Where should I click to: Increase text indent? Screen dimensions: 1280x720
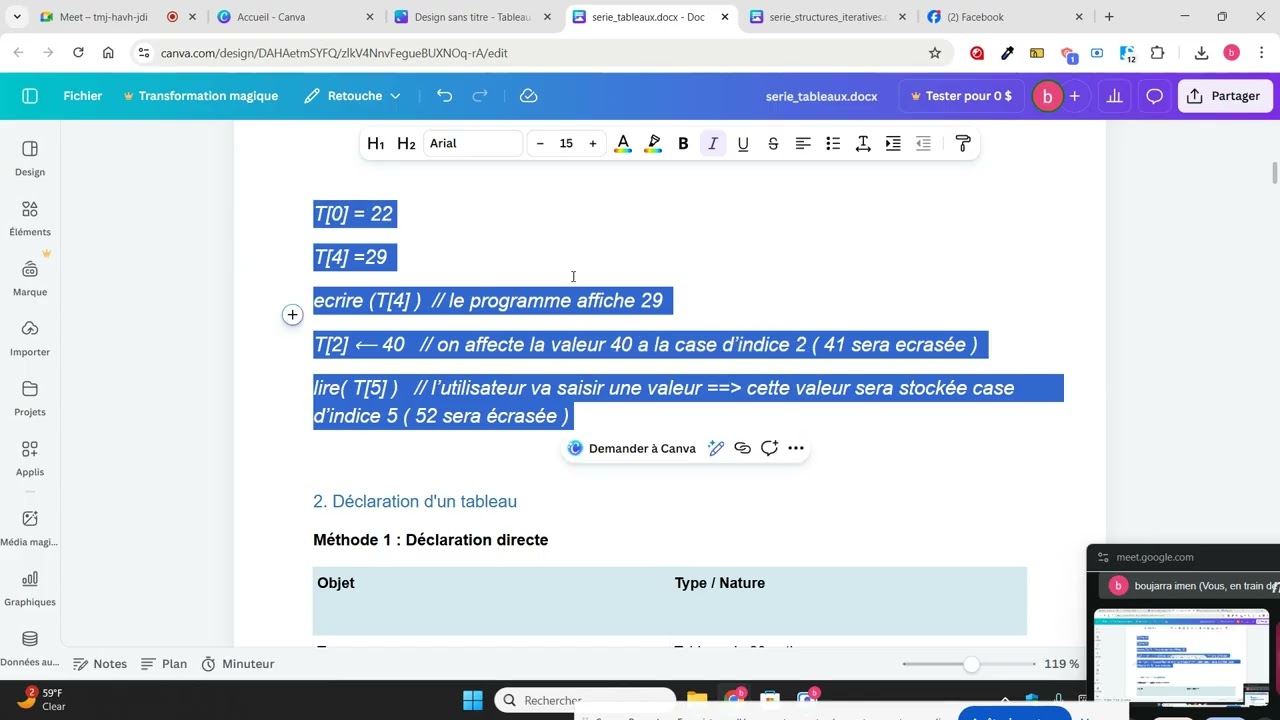893,144
